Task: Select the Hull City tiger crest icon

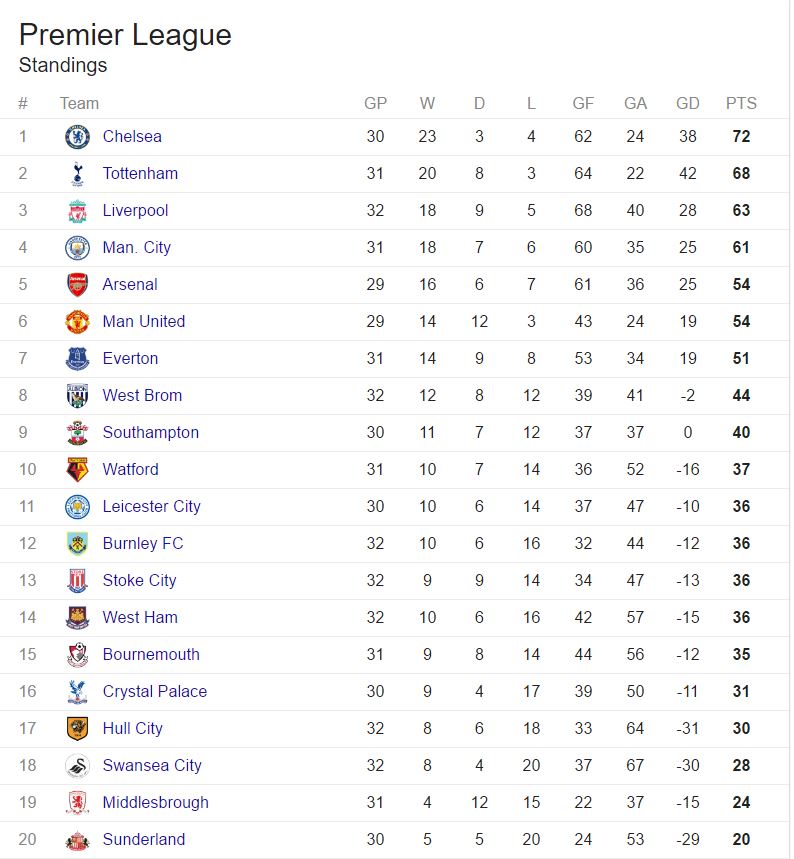Action: 77,729
